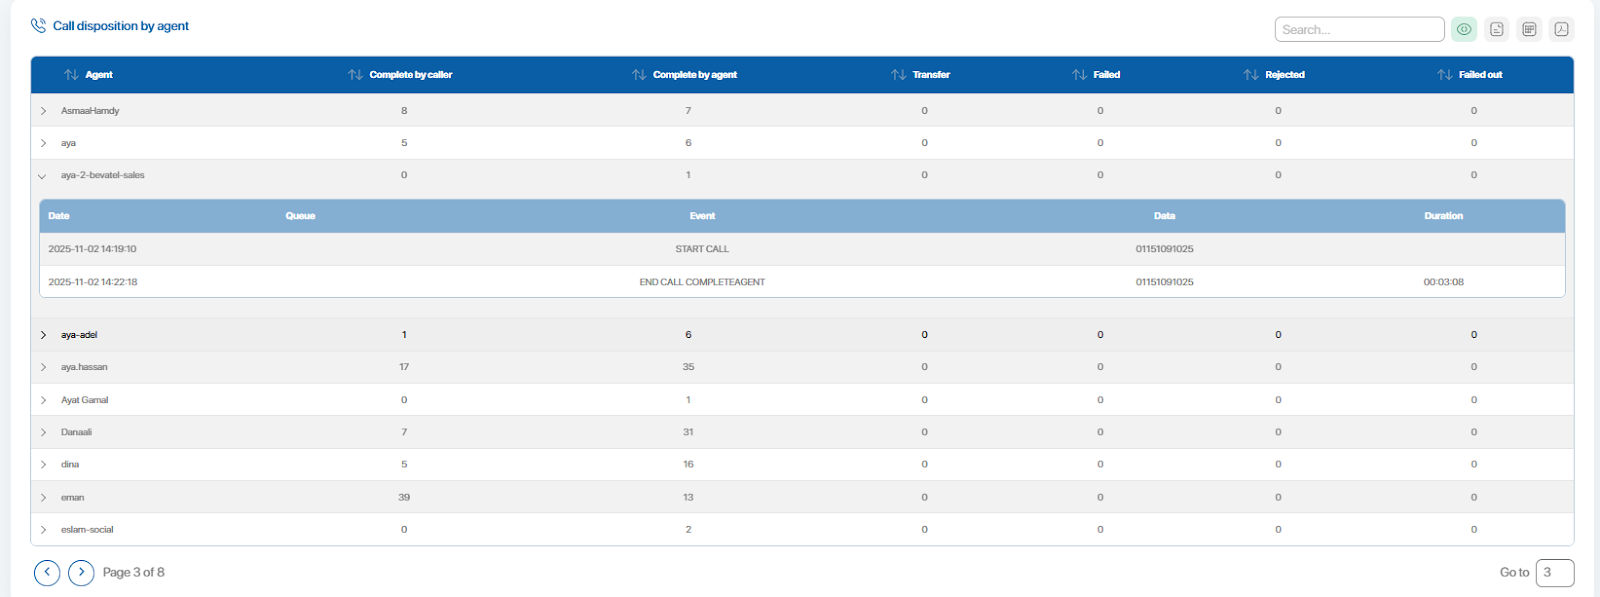Go to the previous page
Viewport: 1600px width, 597px height.
point(47,572)
